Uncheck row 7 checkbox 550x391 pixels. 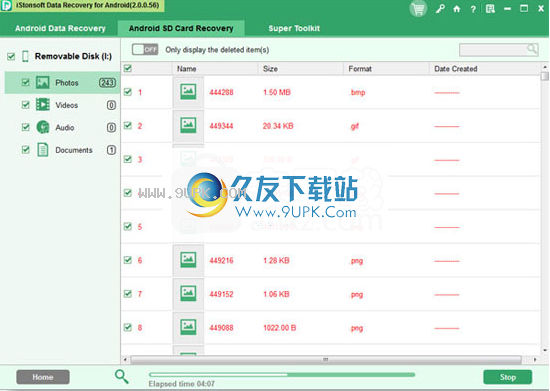(x=128, y=294)
